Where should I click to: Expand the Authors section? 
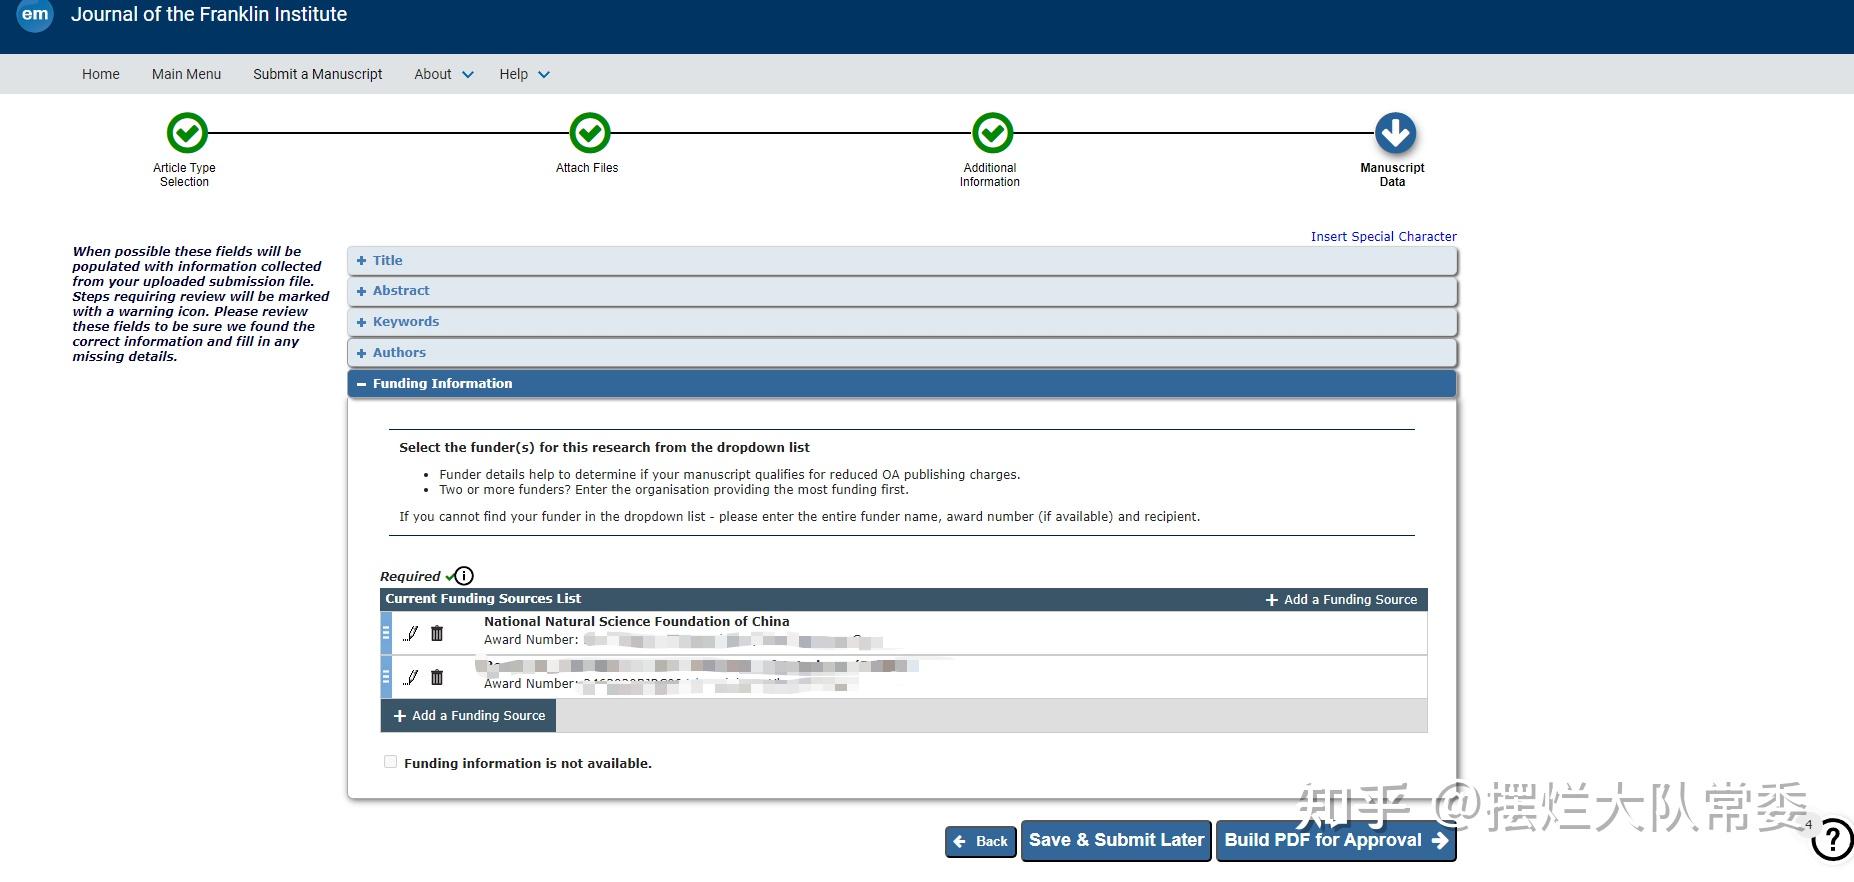[902, 353]
